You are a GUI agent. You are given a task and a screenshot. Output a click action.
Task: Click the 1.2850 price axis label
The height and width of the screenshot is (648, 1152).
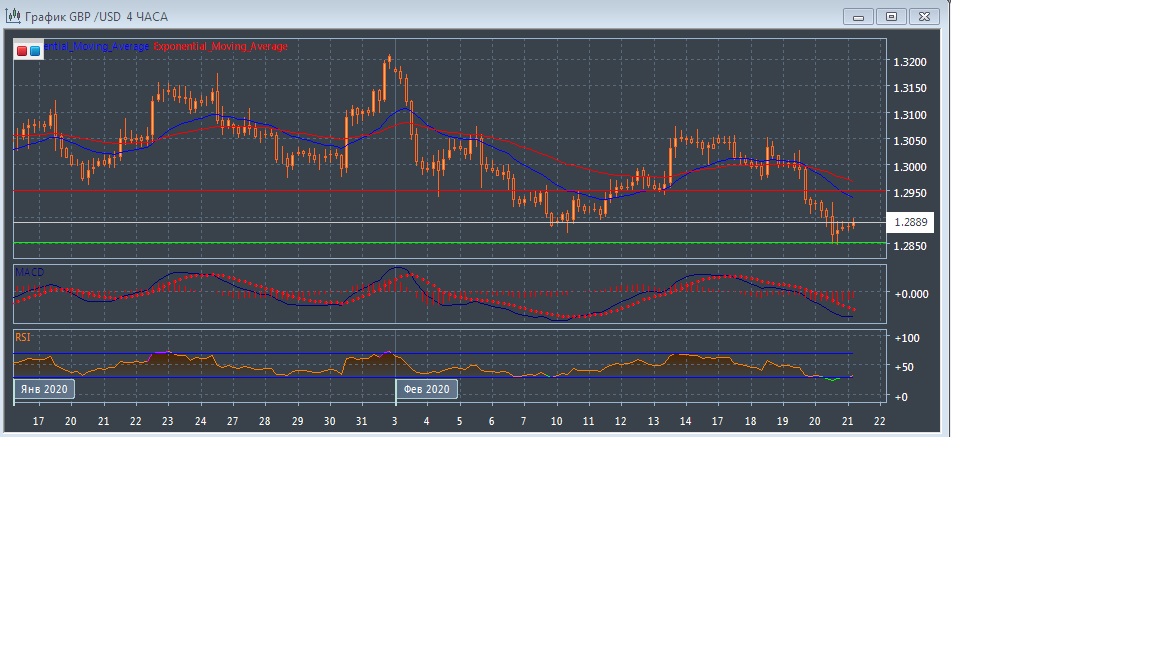tap(909, 246)
